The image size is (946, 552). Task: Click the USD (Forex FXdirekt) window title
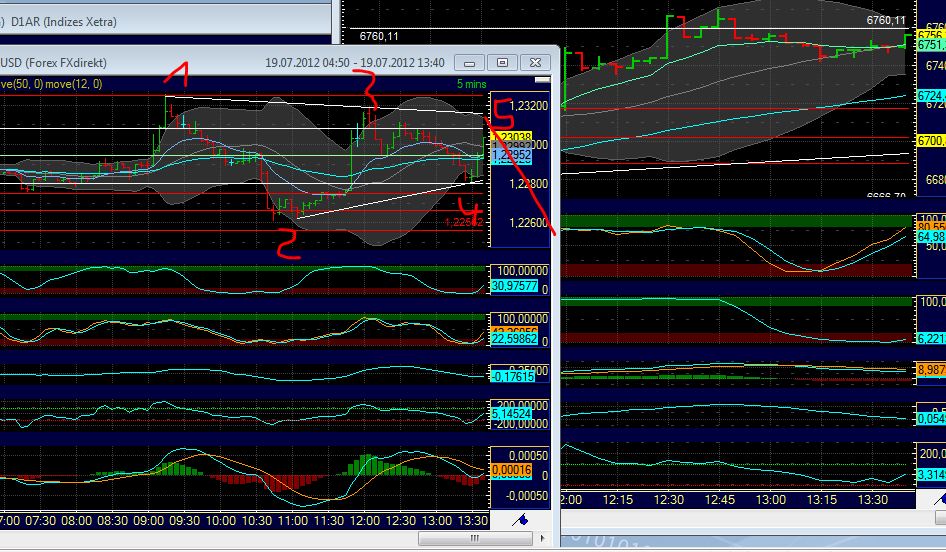click(54, 63)
